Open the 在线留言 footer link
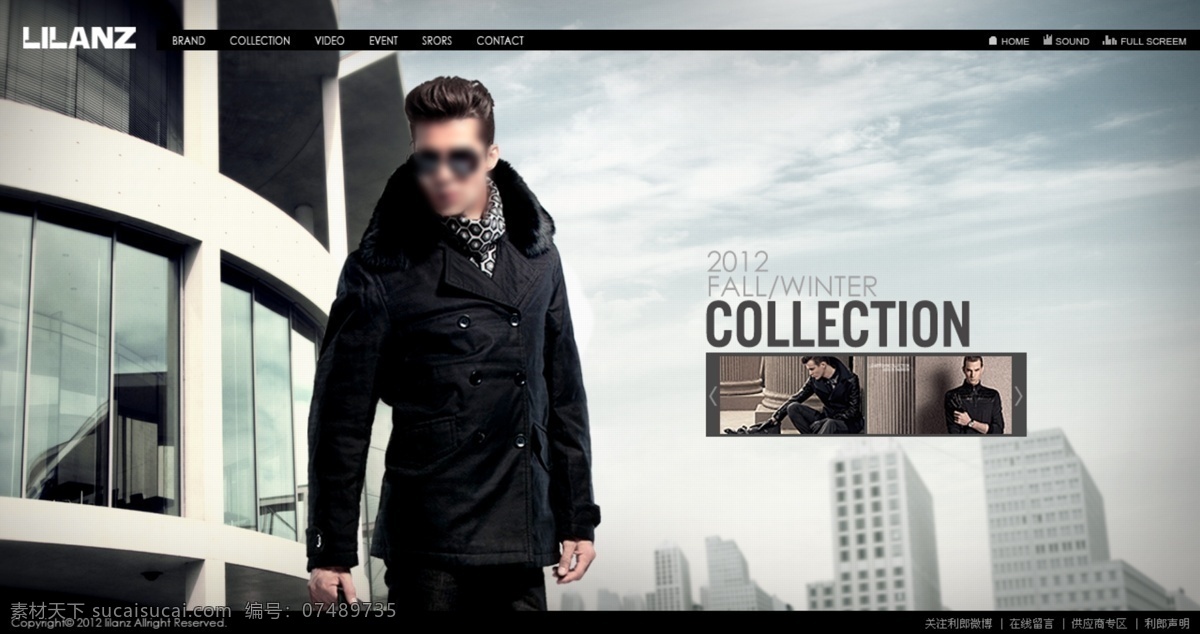The height and width of the screenshot is (634, 1200). point(1031,624)
